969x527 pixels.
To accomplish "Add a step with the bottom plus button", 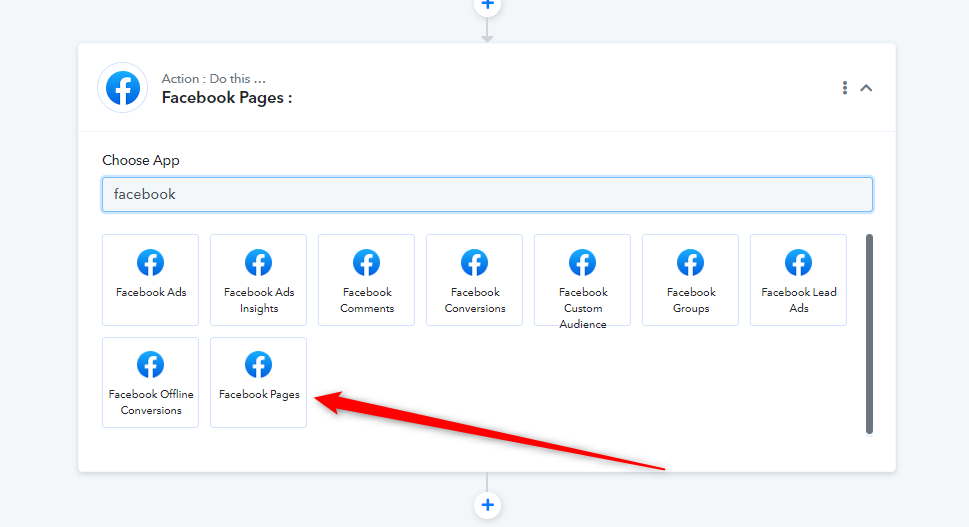I will 488,505.
